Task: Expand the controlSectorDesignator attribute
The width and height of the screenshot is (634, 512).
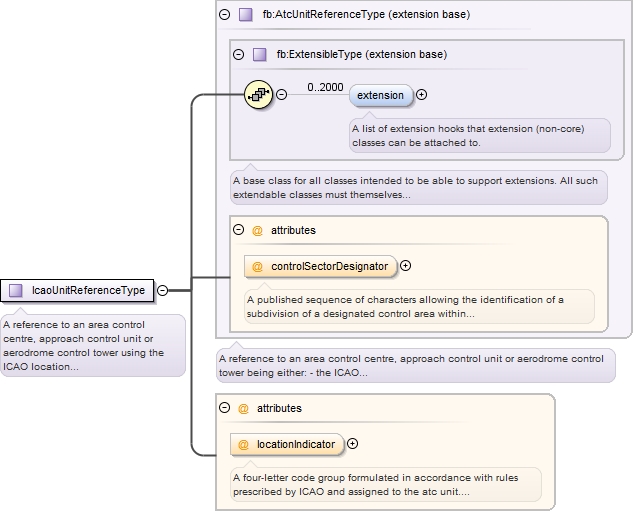Action: (405, 266)
